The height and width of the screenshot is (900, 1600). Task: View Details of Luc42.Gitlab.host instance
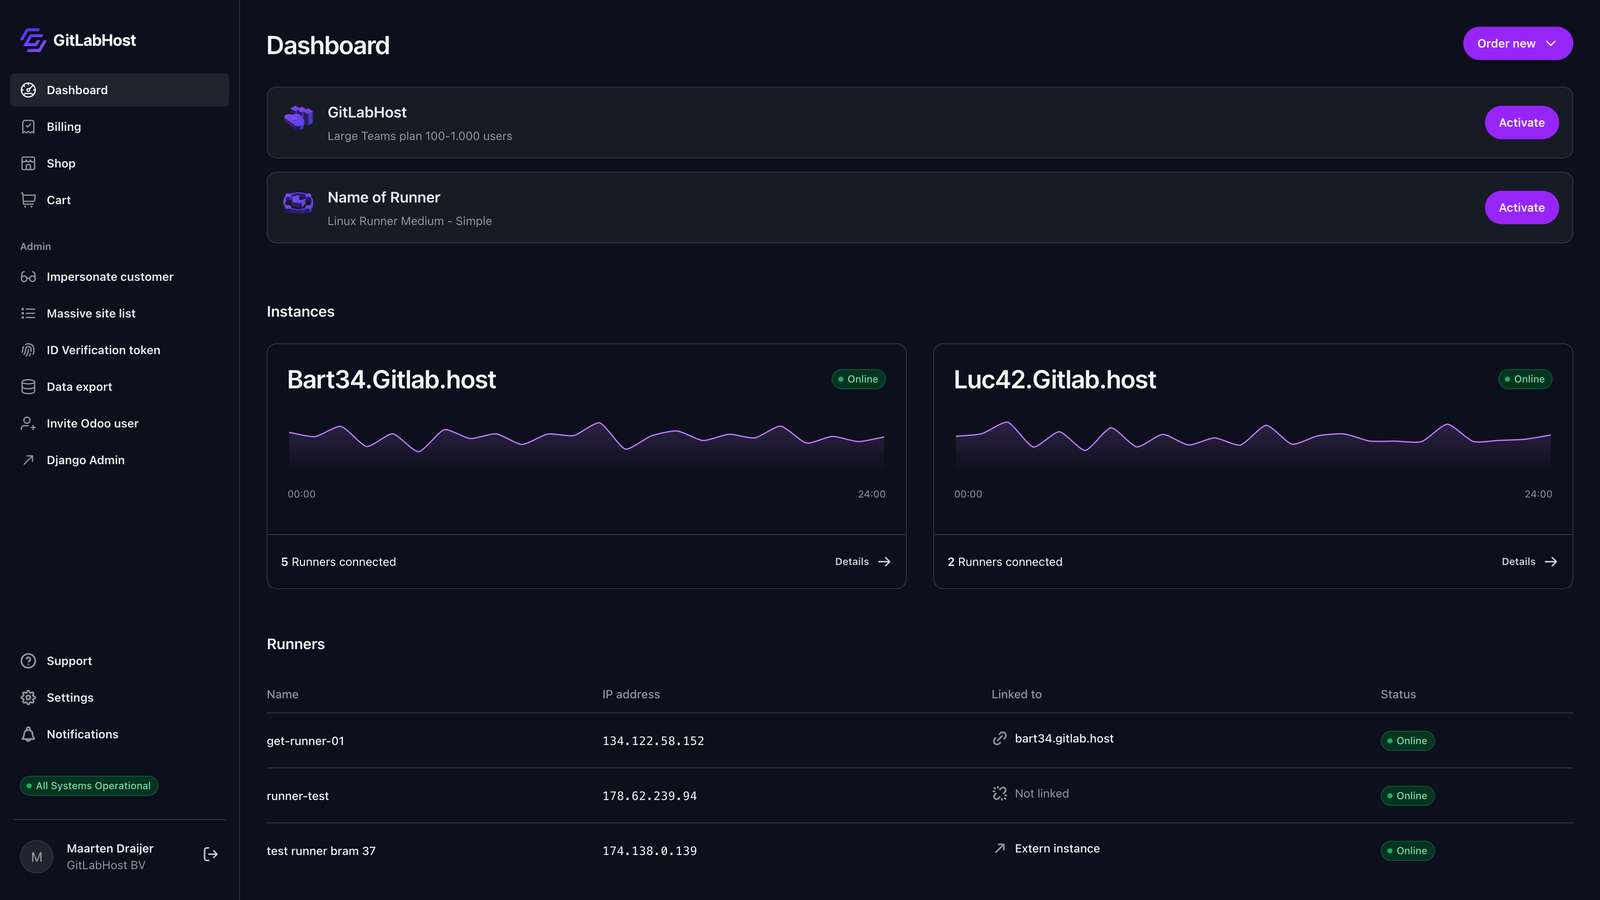[1528, 562]
